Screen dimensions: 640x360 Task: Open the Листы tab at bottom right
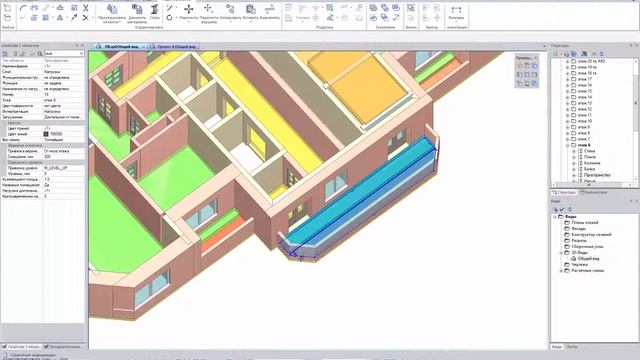(572, 347)
